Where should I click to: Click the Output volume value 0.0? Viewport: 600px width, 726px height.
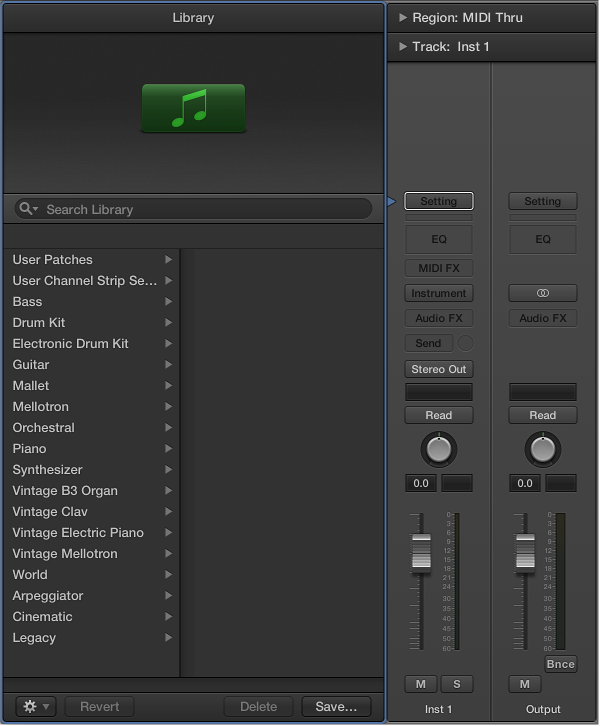[525, 483]
